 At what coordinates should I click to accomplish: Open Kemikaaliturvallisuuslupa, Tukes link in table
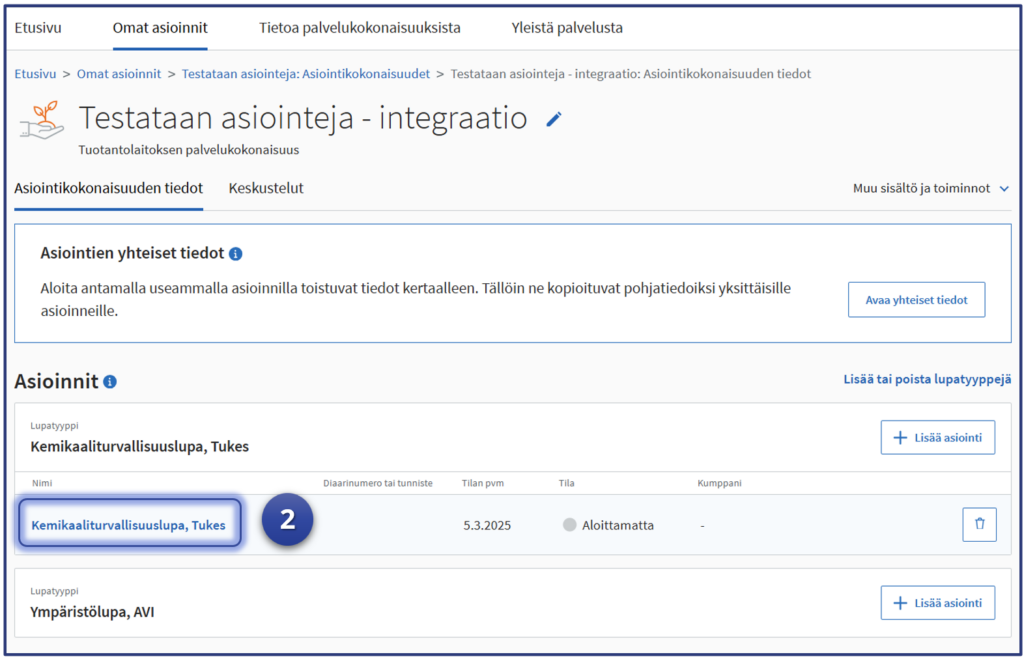pyautogui.click(x=128, y=525)
